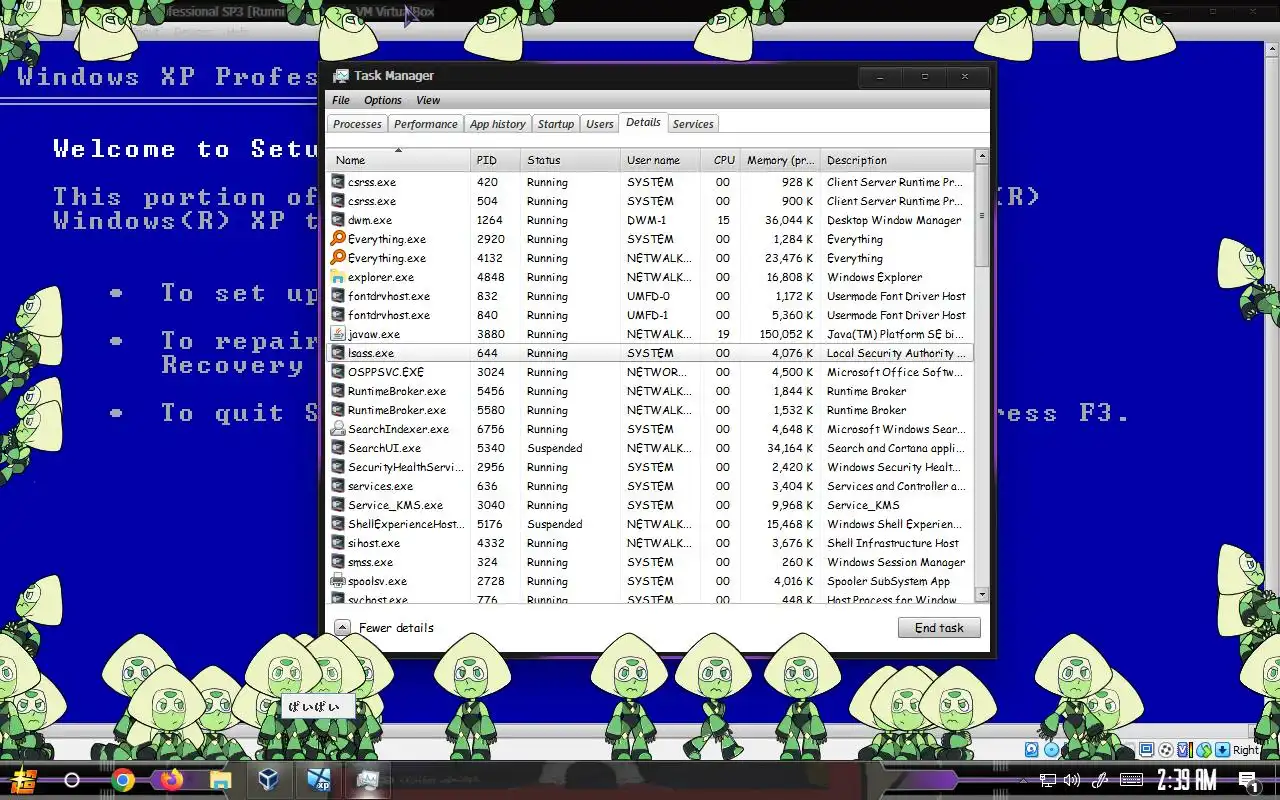Click the scrollbar up arrow
Image resolution: width=1280 pixels, height=800 pixels.
981,156
